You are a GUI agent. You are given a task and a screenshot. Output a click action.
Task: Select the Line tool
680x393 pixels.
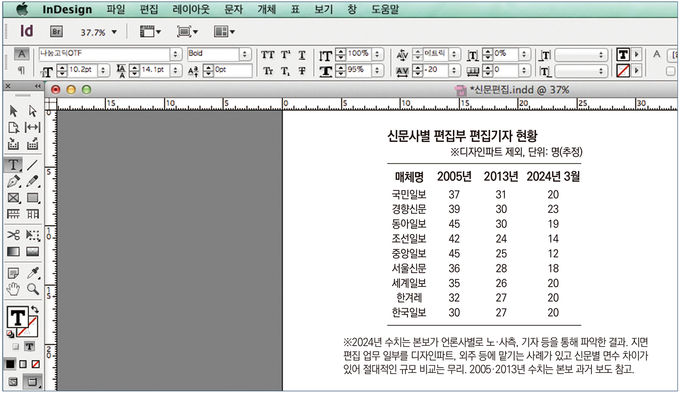click(33, 165)
